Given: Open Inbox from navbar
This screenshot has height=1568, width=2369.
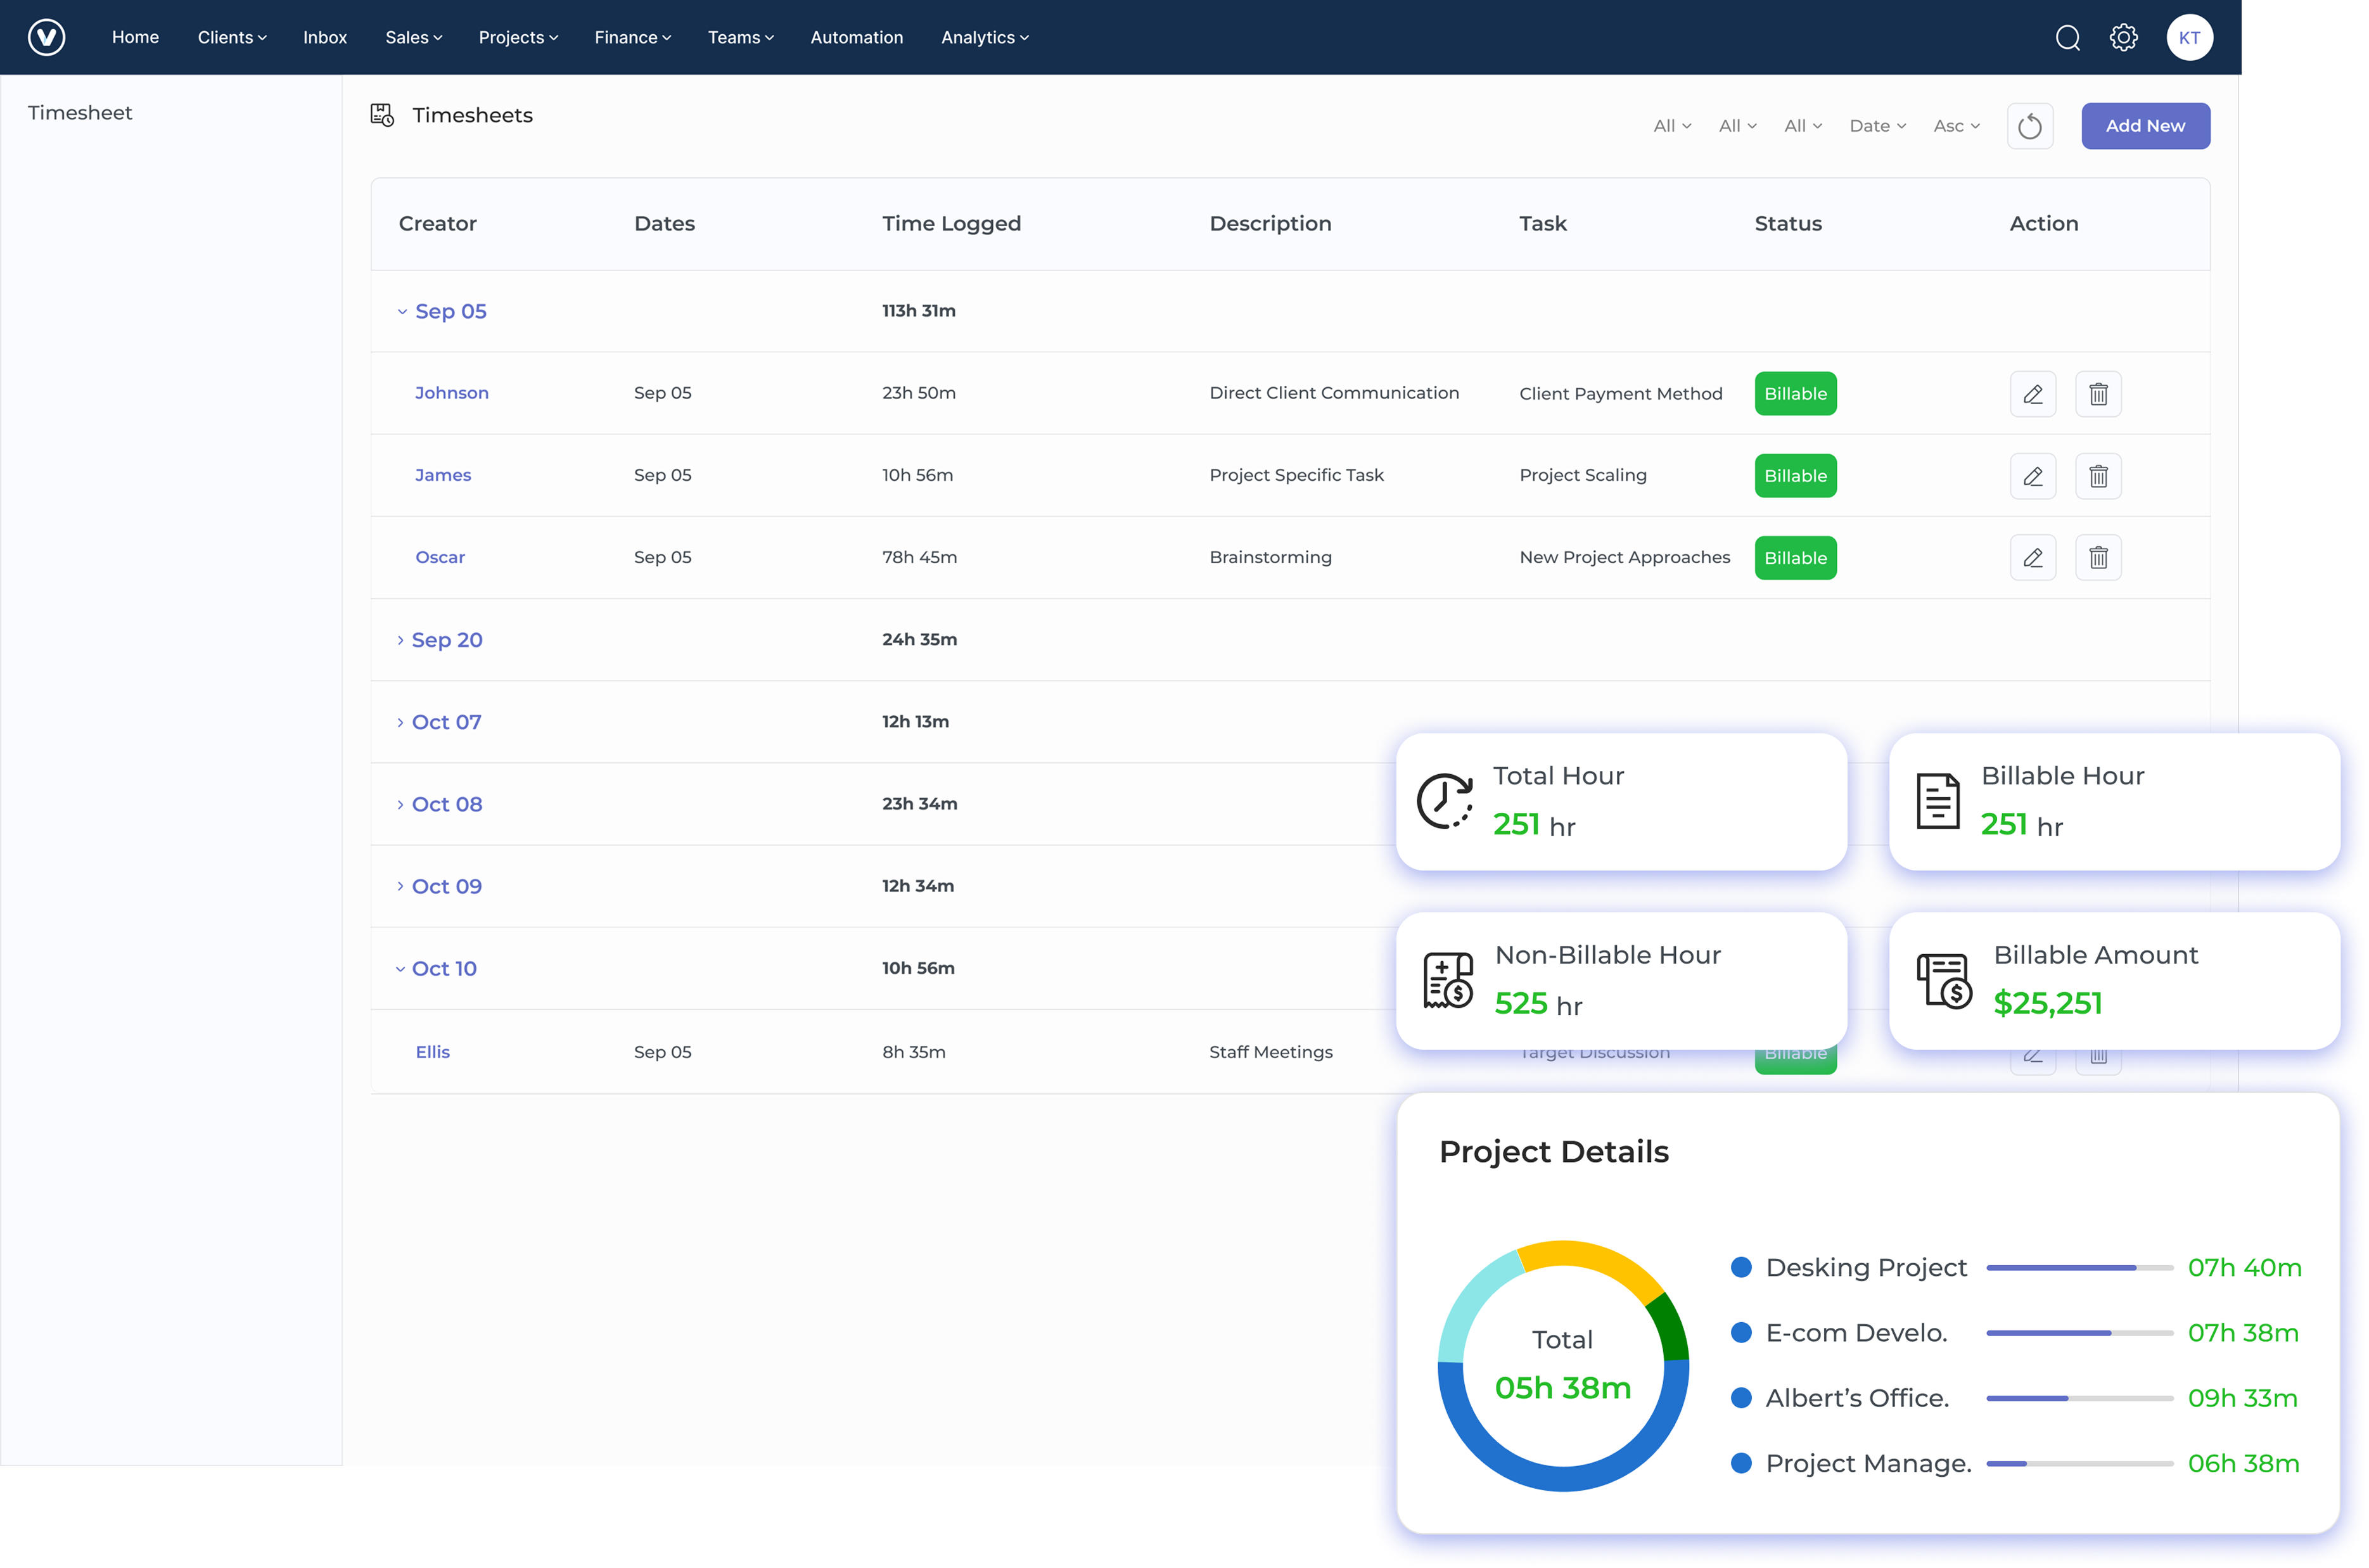Looking at the screenshot, I should point(325,37).
